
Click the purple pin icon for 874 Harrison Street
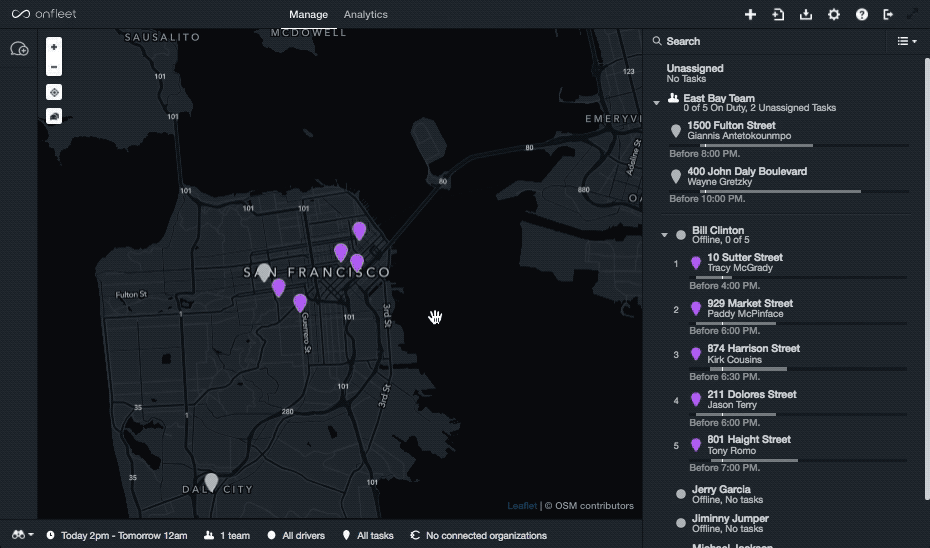(696, 354)
